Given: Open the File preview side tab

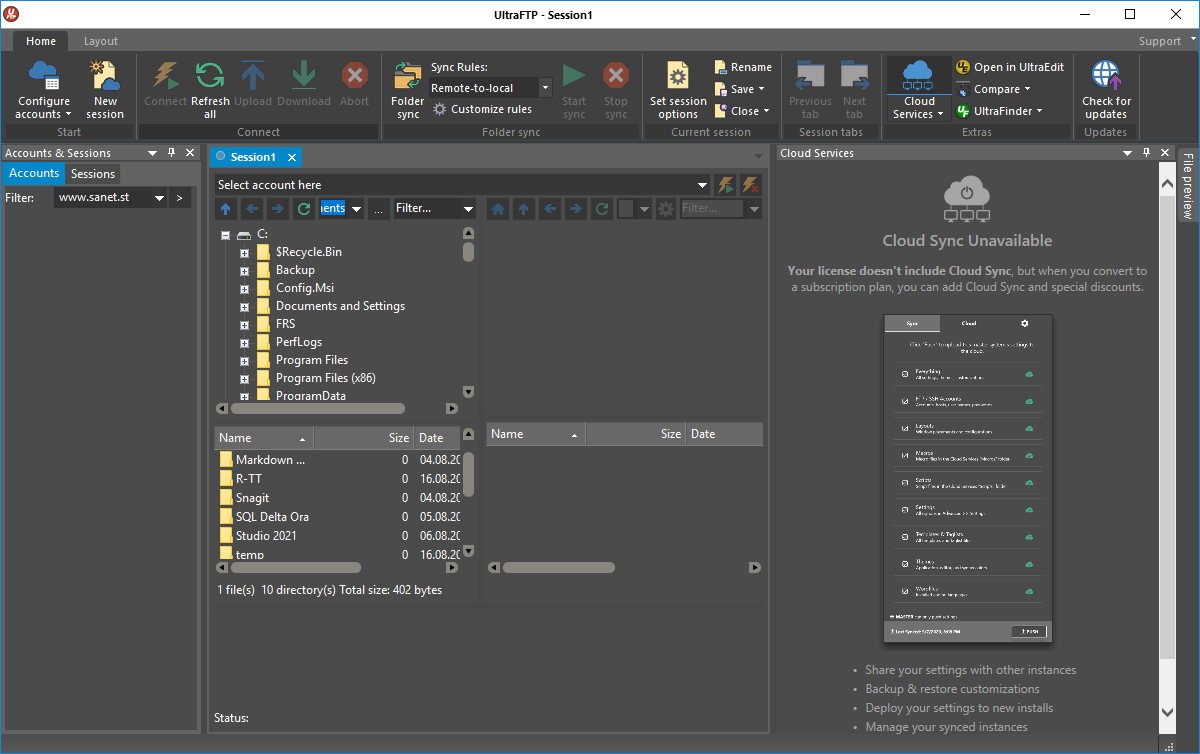Looking at the screenshot, I should pos(1187,185).
